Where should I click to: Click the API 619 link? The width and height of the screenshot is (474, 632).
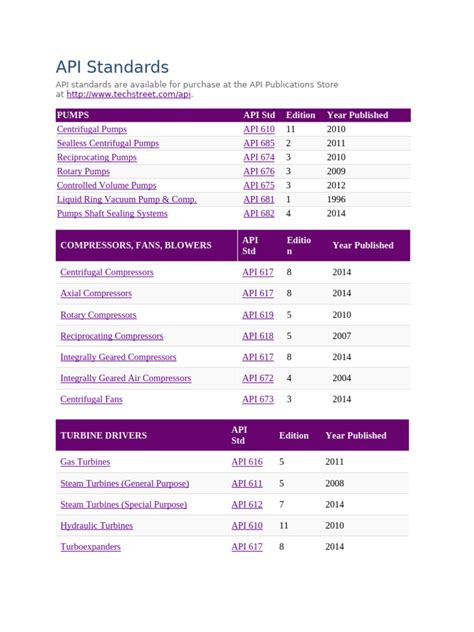[258, 315]
